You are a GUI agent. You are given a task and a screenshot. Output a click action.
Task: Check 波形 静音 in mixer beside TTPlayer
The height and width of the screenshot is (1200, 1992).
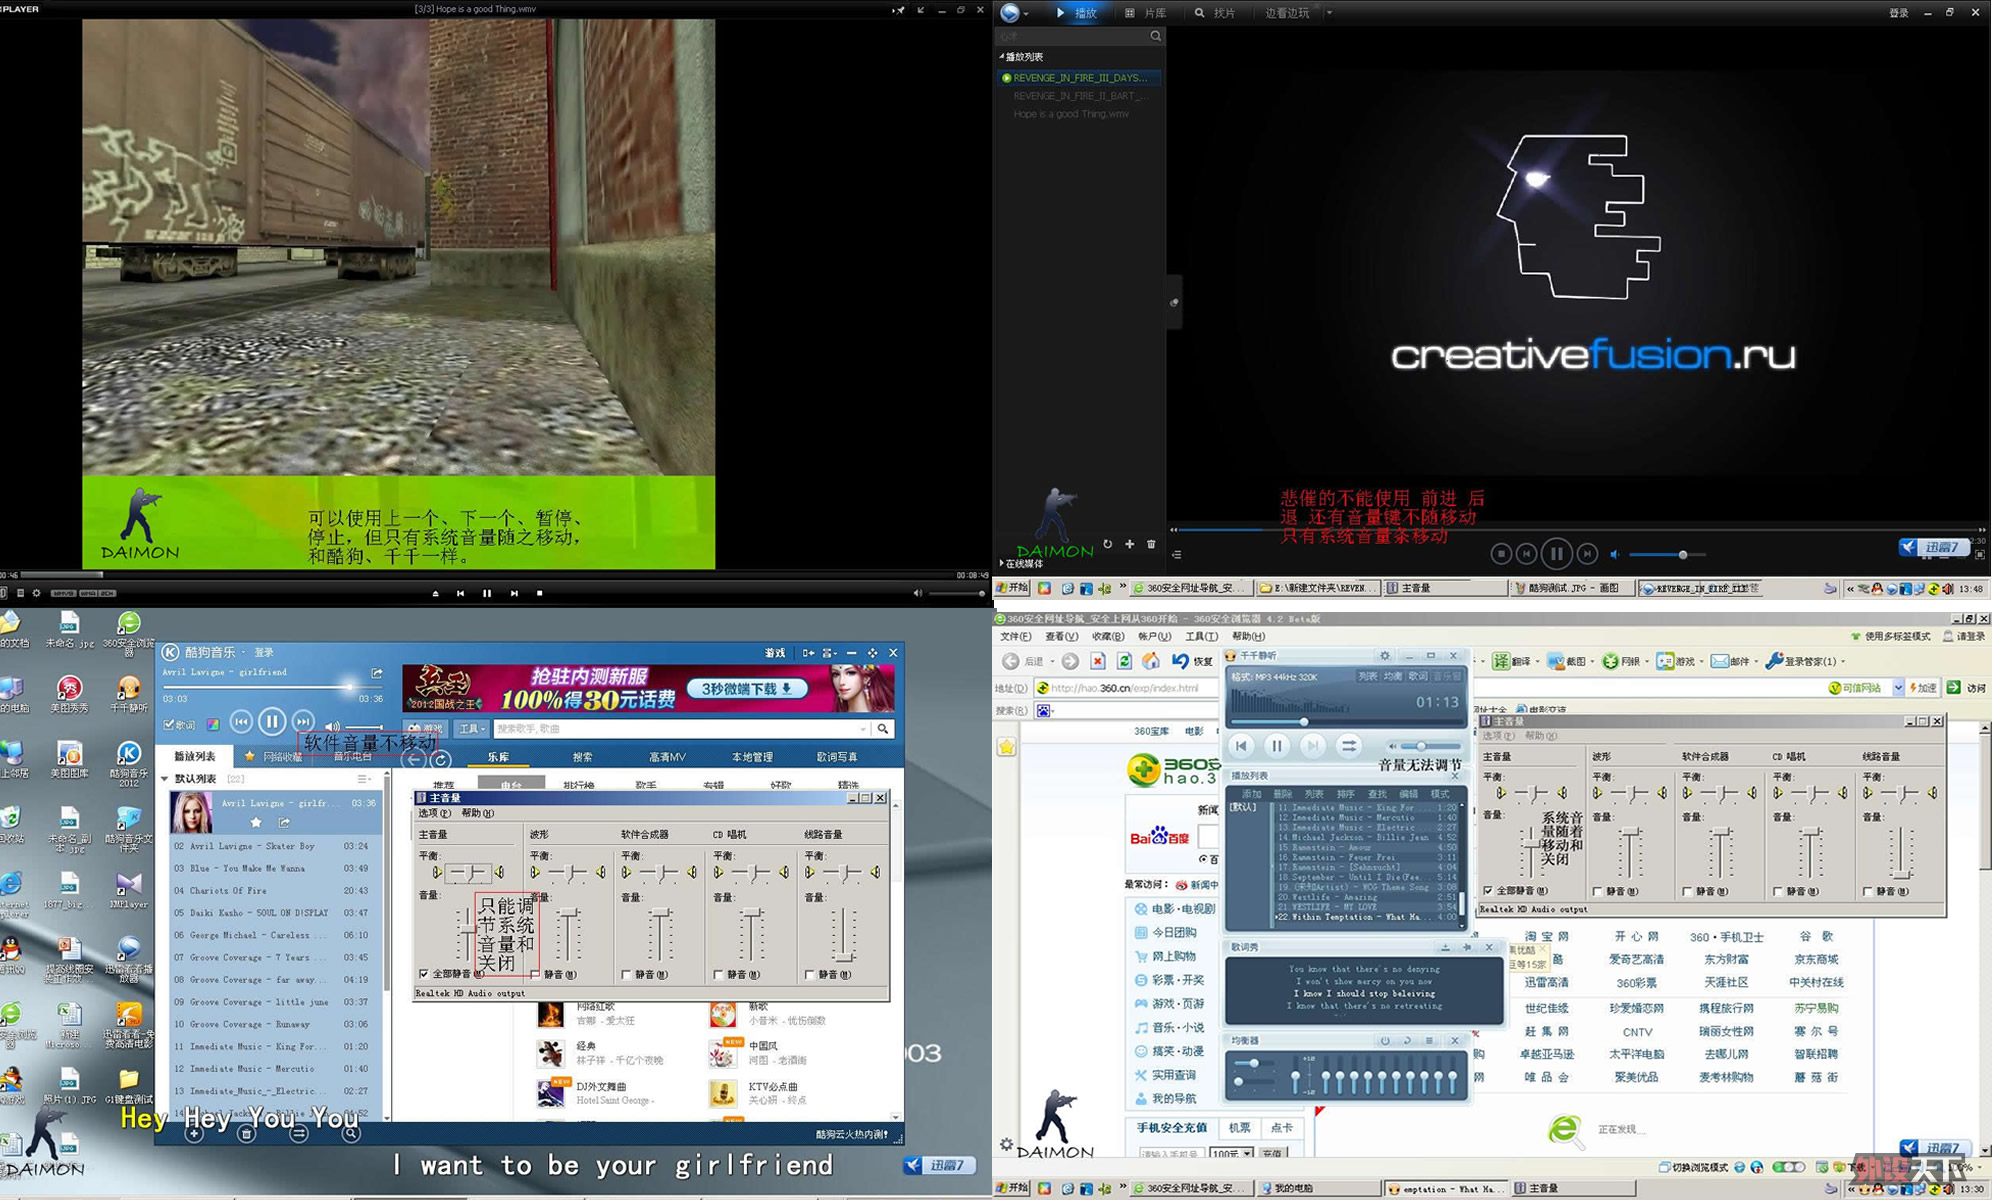(1598, 891)
